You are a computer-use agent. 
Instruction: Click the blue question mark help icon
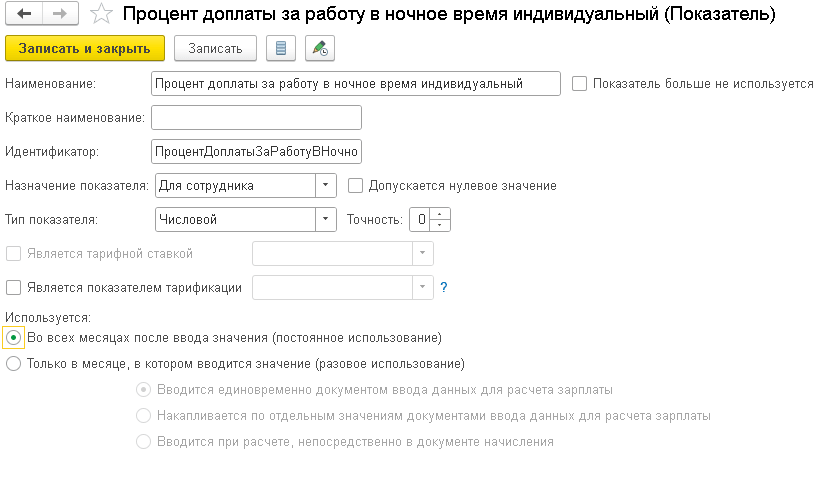[x=443, y=287]
